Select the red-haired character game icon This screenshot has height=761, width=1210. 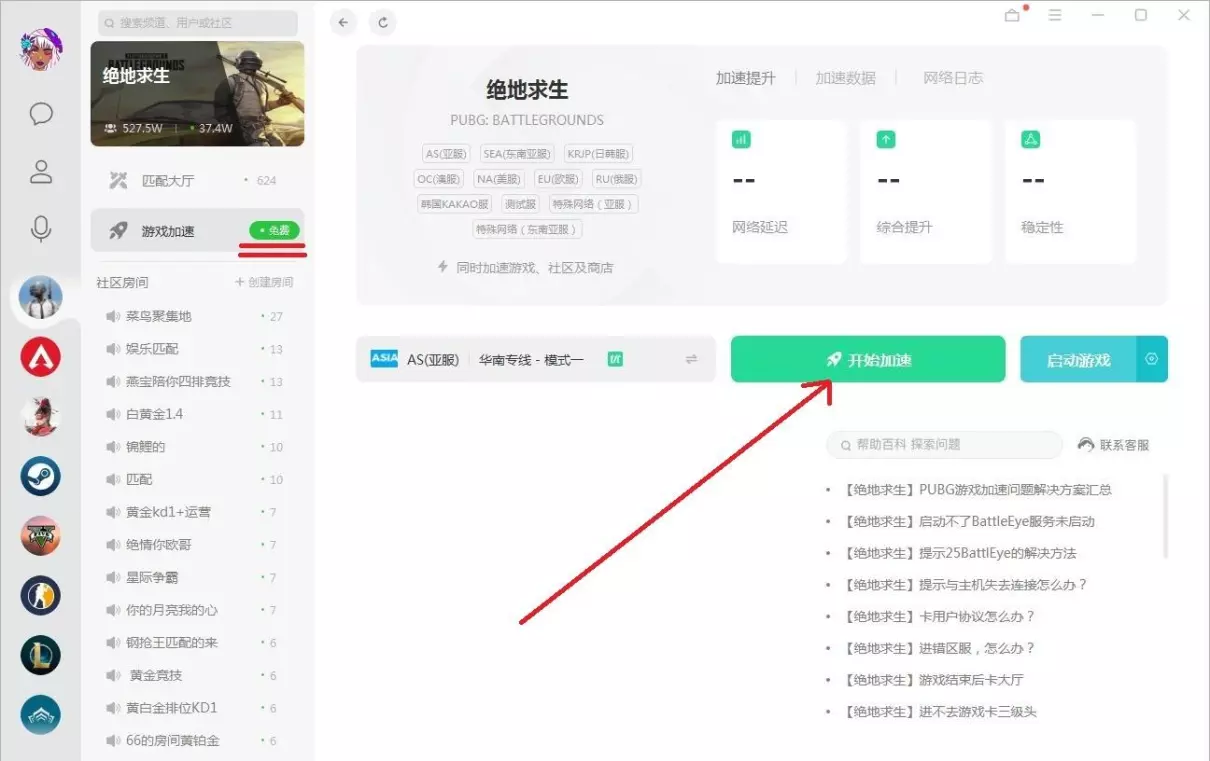(x=41, y=417)
